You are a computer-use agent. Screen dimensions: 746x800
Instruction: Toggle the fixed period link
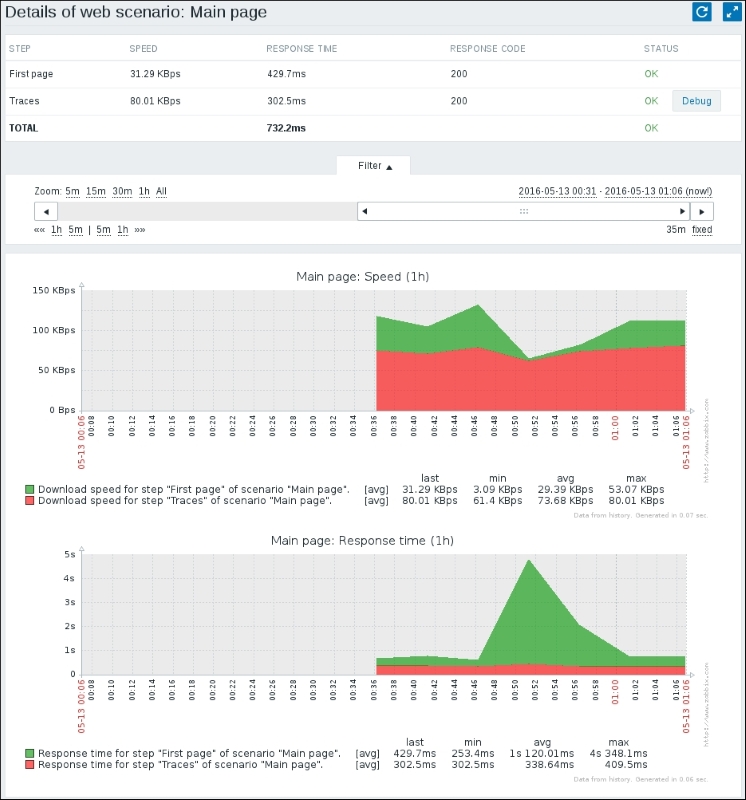click(x=702, y=230)
